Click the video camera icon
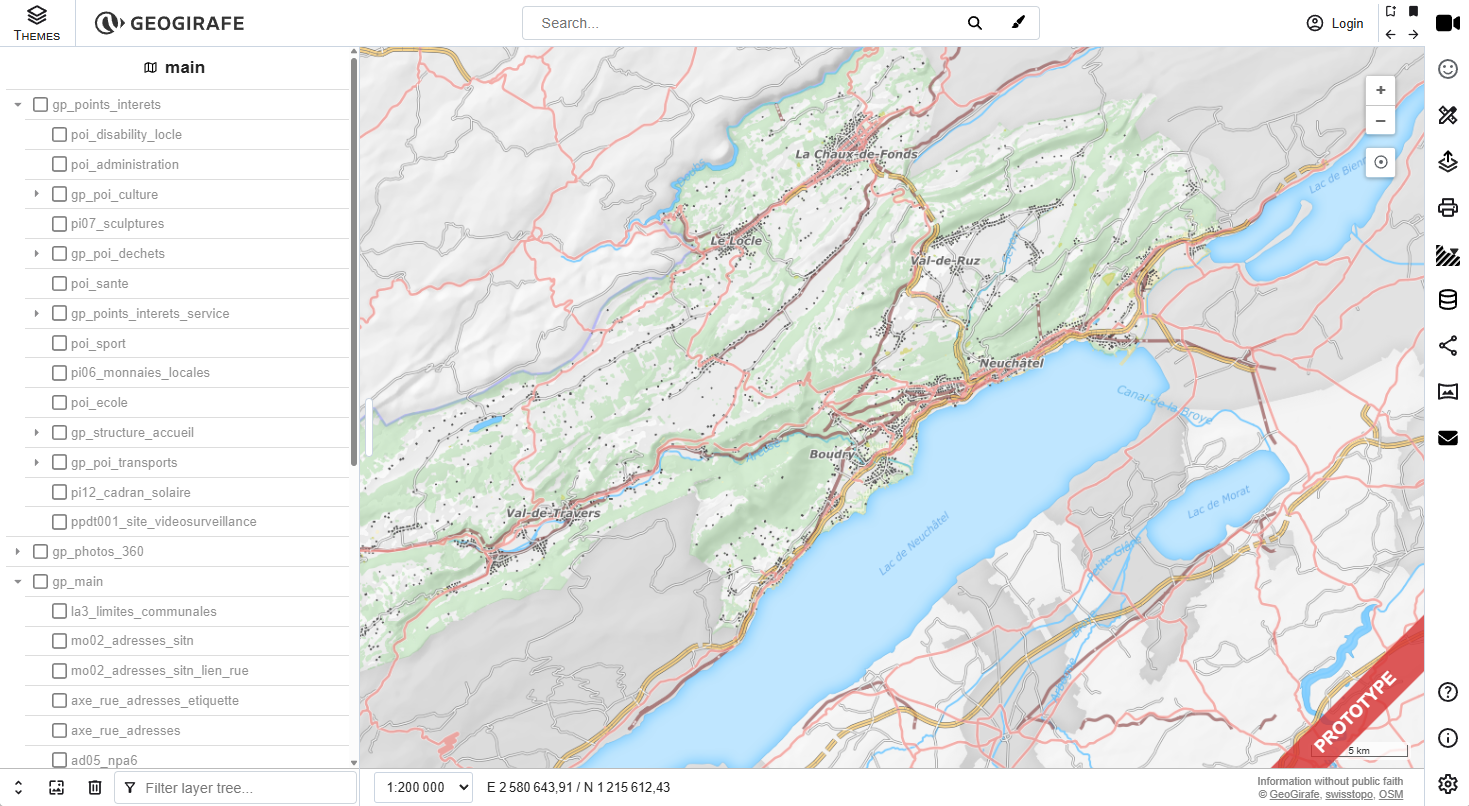This screenshot has width=1469, height=806. [x=1447, y=23]
